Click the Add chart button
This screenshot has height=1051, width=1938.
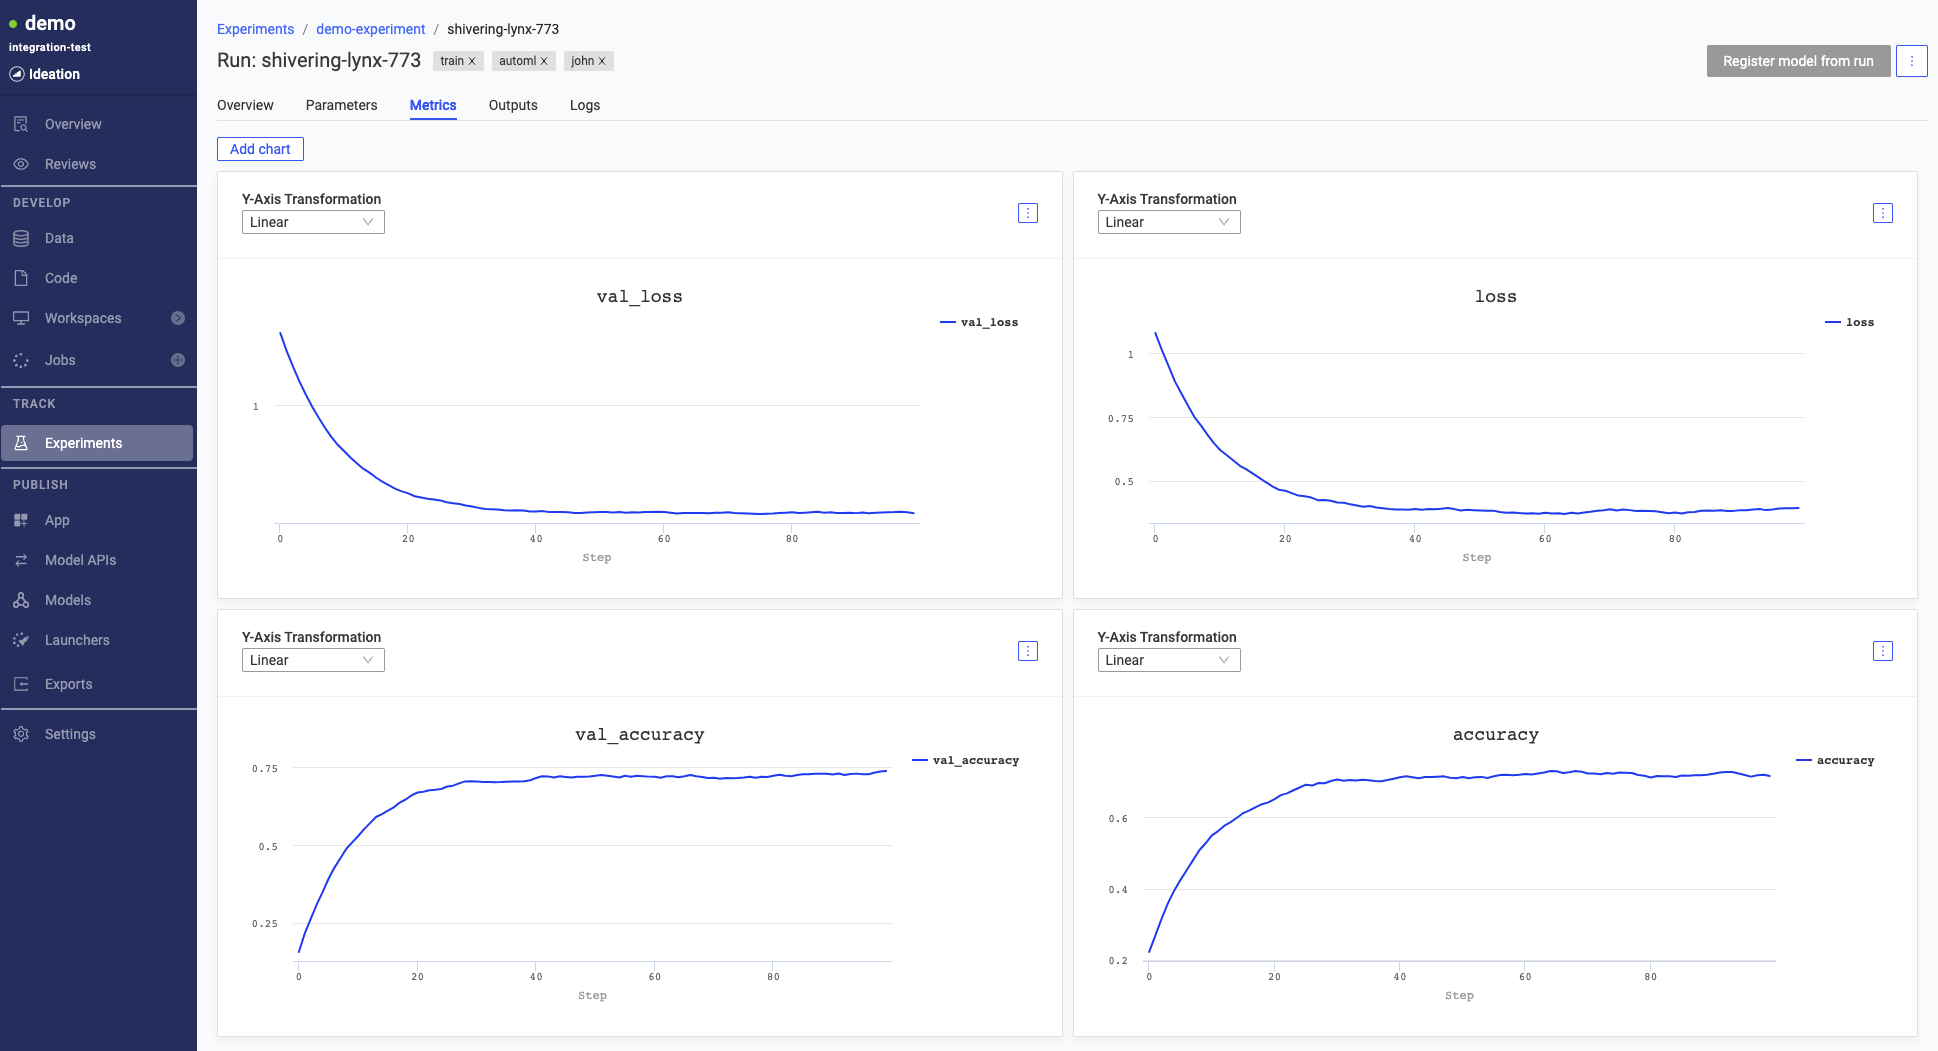[260, 149]
